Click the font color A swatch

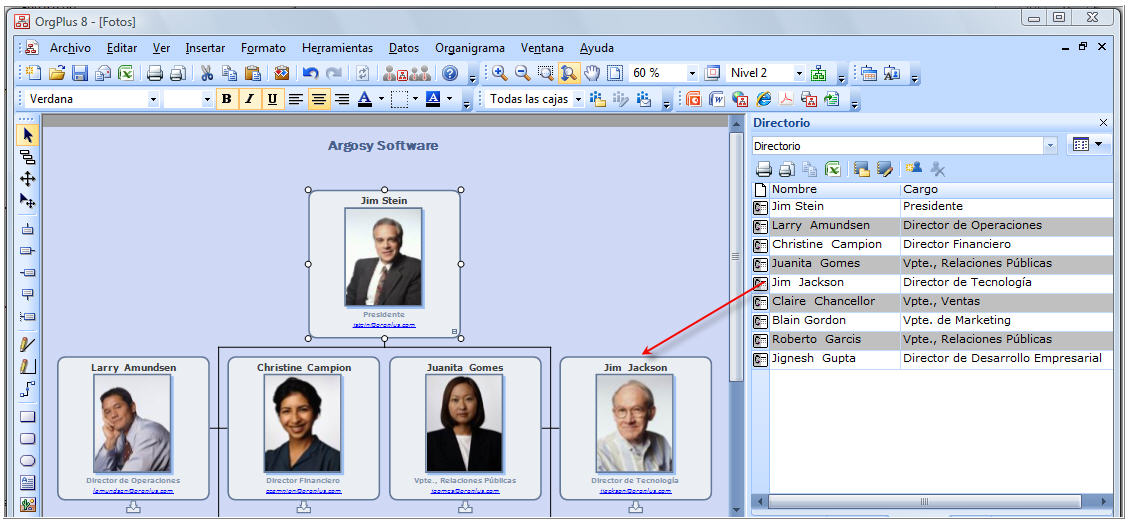[365, 99]
